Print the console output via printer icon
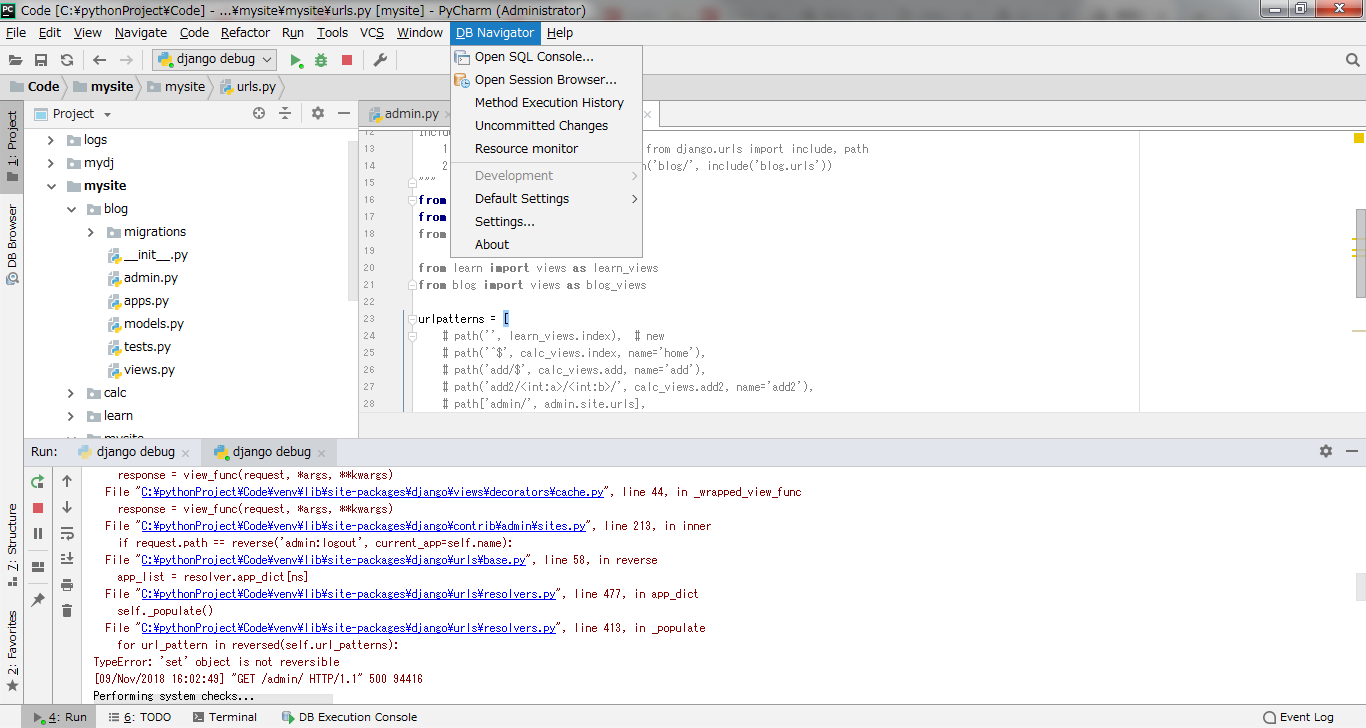Screen dimensions: 1366x728 [67, 585]
